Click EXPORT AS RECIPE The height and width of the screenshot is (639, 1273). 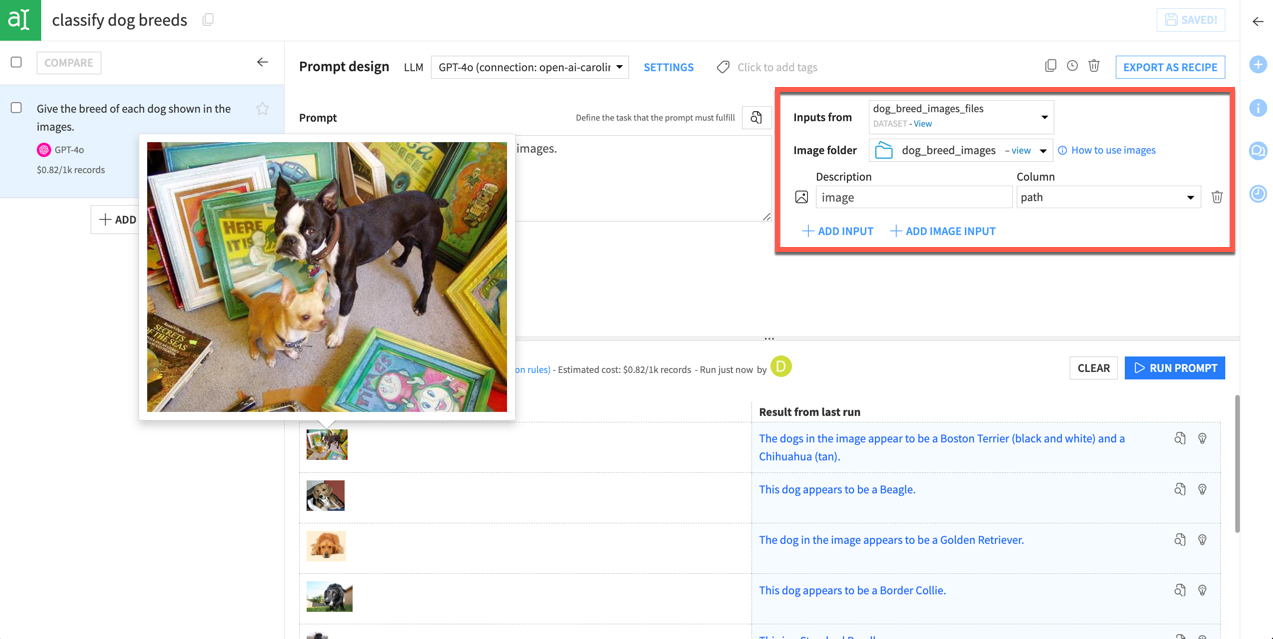pyautogui.click(x=1170, y=67)
